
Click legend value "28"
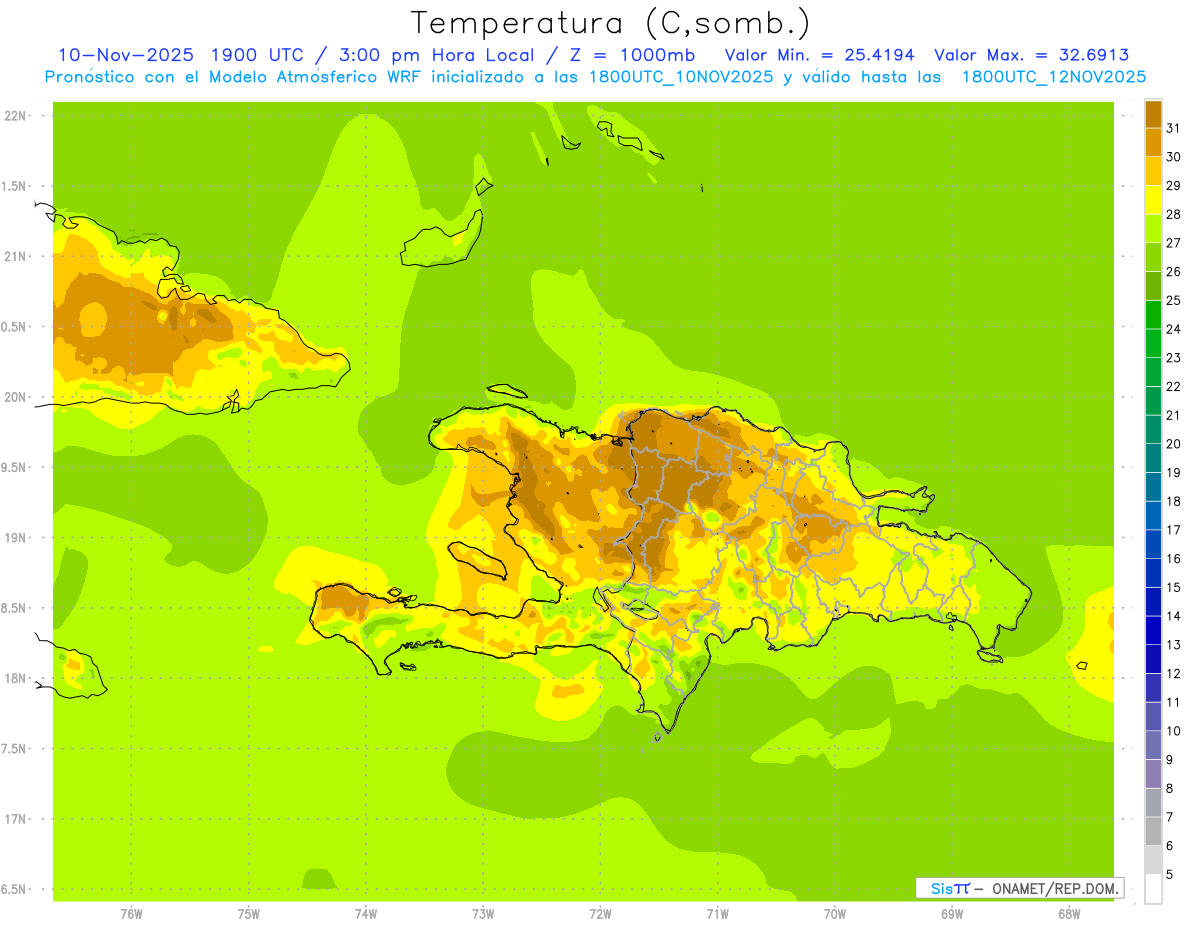[1174, 214]
